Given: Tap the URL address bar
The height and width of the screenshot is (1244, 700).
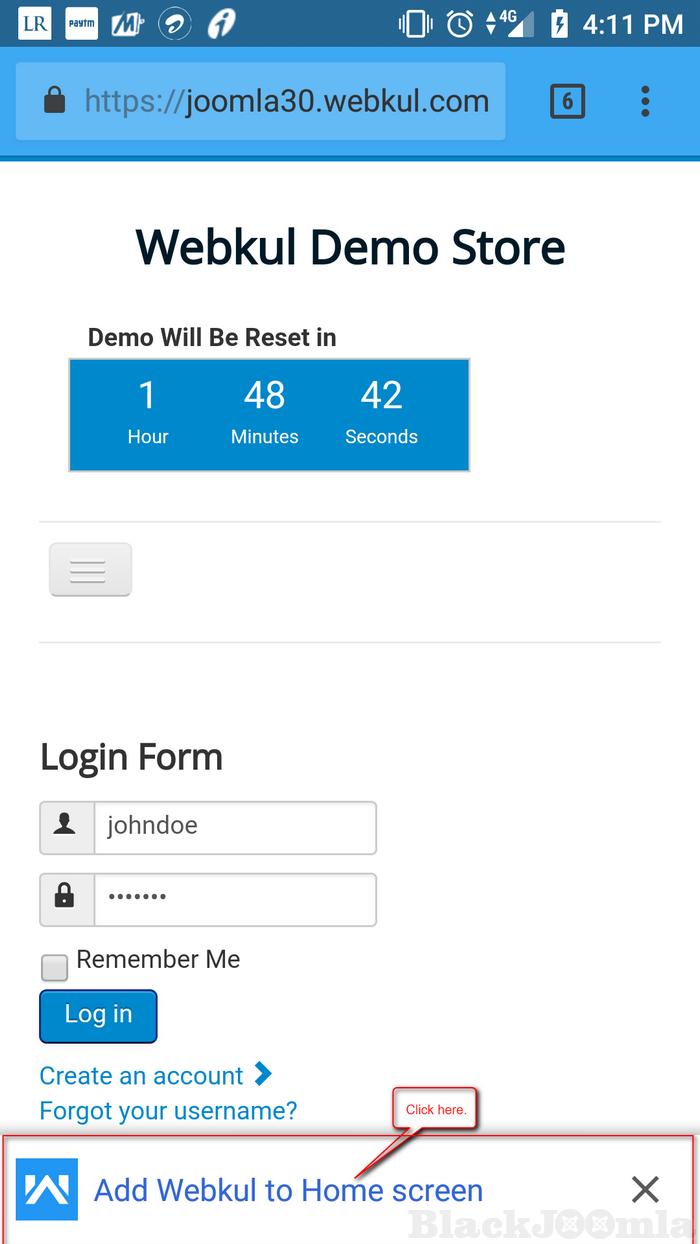Looking at the screenshot, I should (285, 101).
